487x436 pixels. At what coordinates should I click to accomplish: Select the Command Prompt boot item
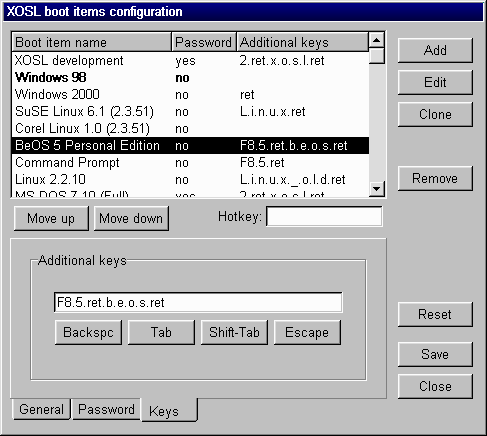[x=190, y=163]
